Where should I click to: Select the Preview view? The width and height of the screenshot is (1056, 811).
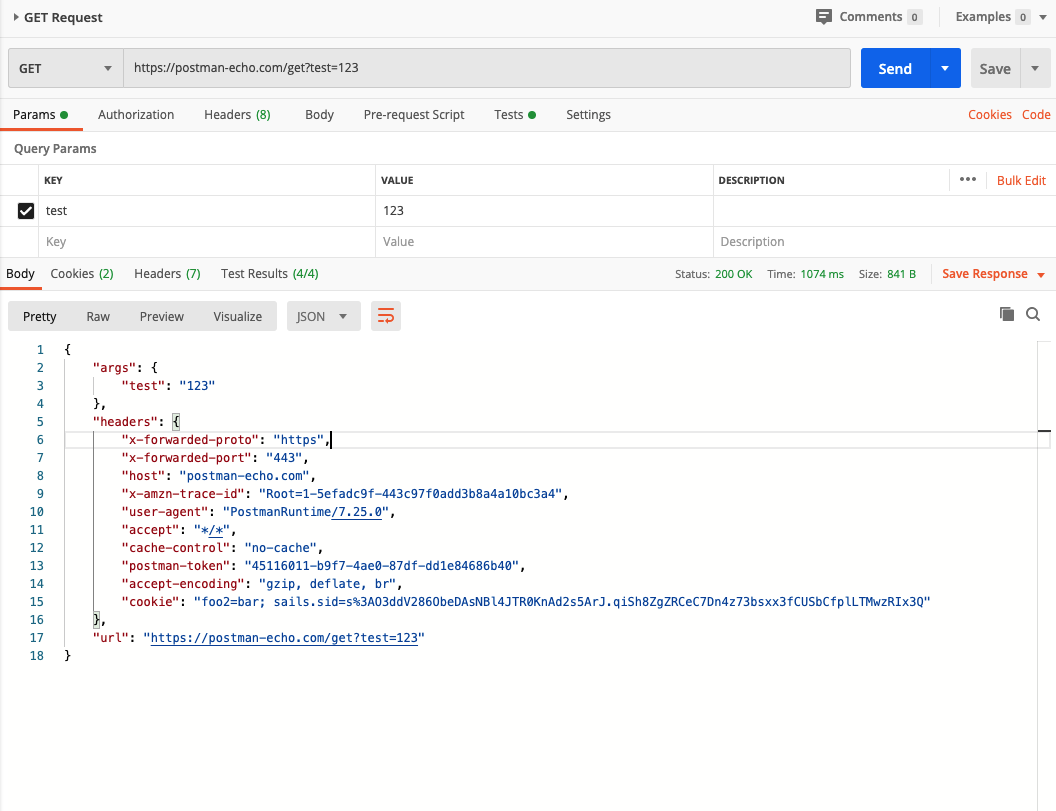pos(162,317)
